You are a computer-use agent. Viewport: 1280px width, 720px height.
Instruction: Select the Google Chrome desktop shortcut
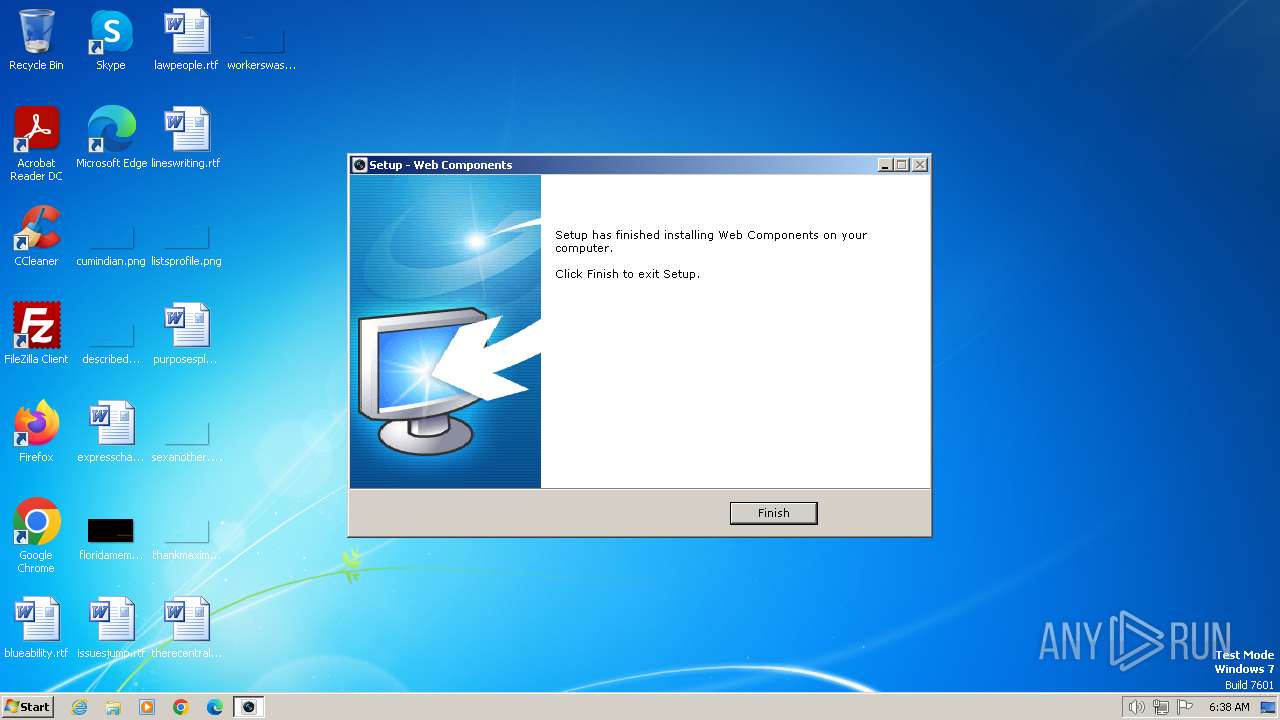(36, 536)
